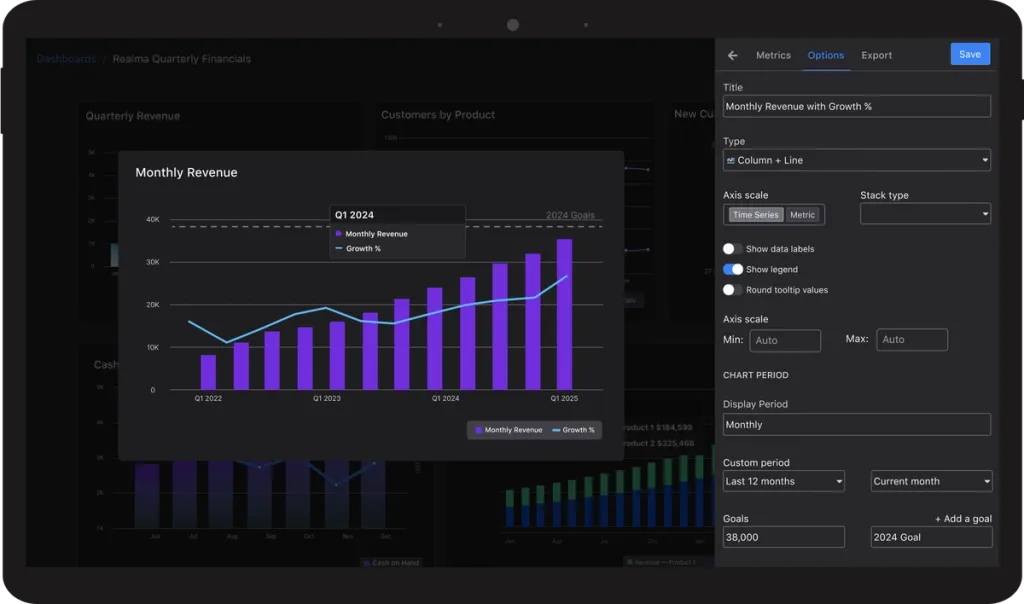The width and height of the screenshot is (1024, 604).
Task: Switch to the Options tab
Action: tap(825, 56)
